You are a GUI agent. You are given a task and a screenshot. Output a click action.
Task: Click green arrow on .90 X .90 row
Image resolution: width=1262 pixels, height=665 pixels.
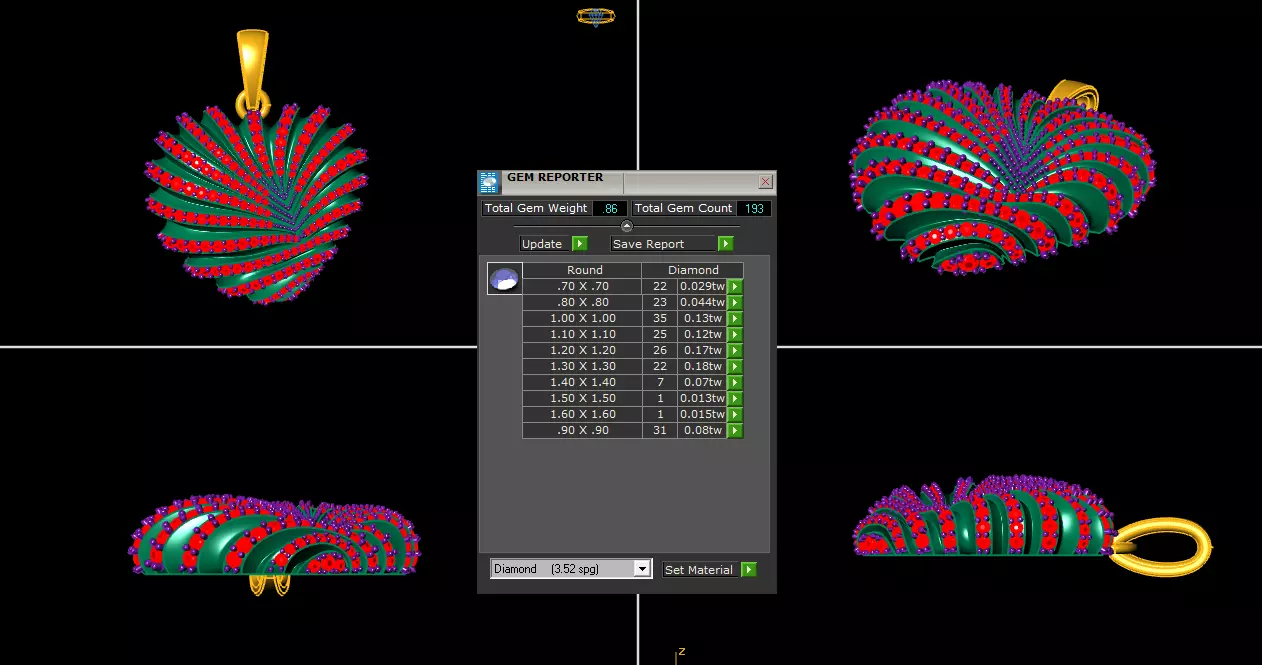point(735,430)
